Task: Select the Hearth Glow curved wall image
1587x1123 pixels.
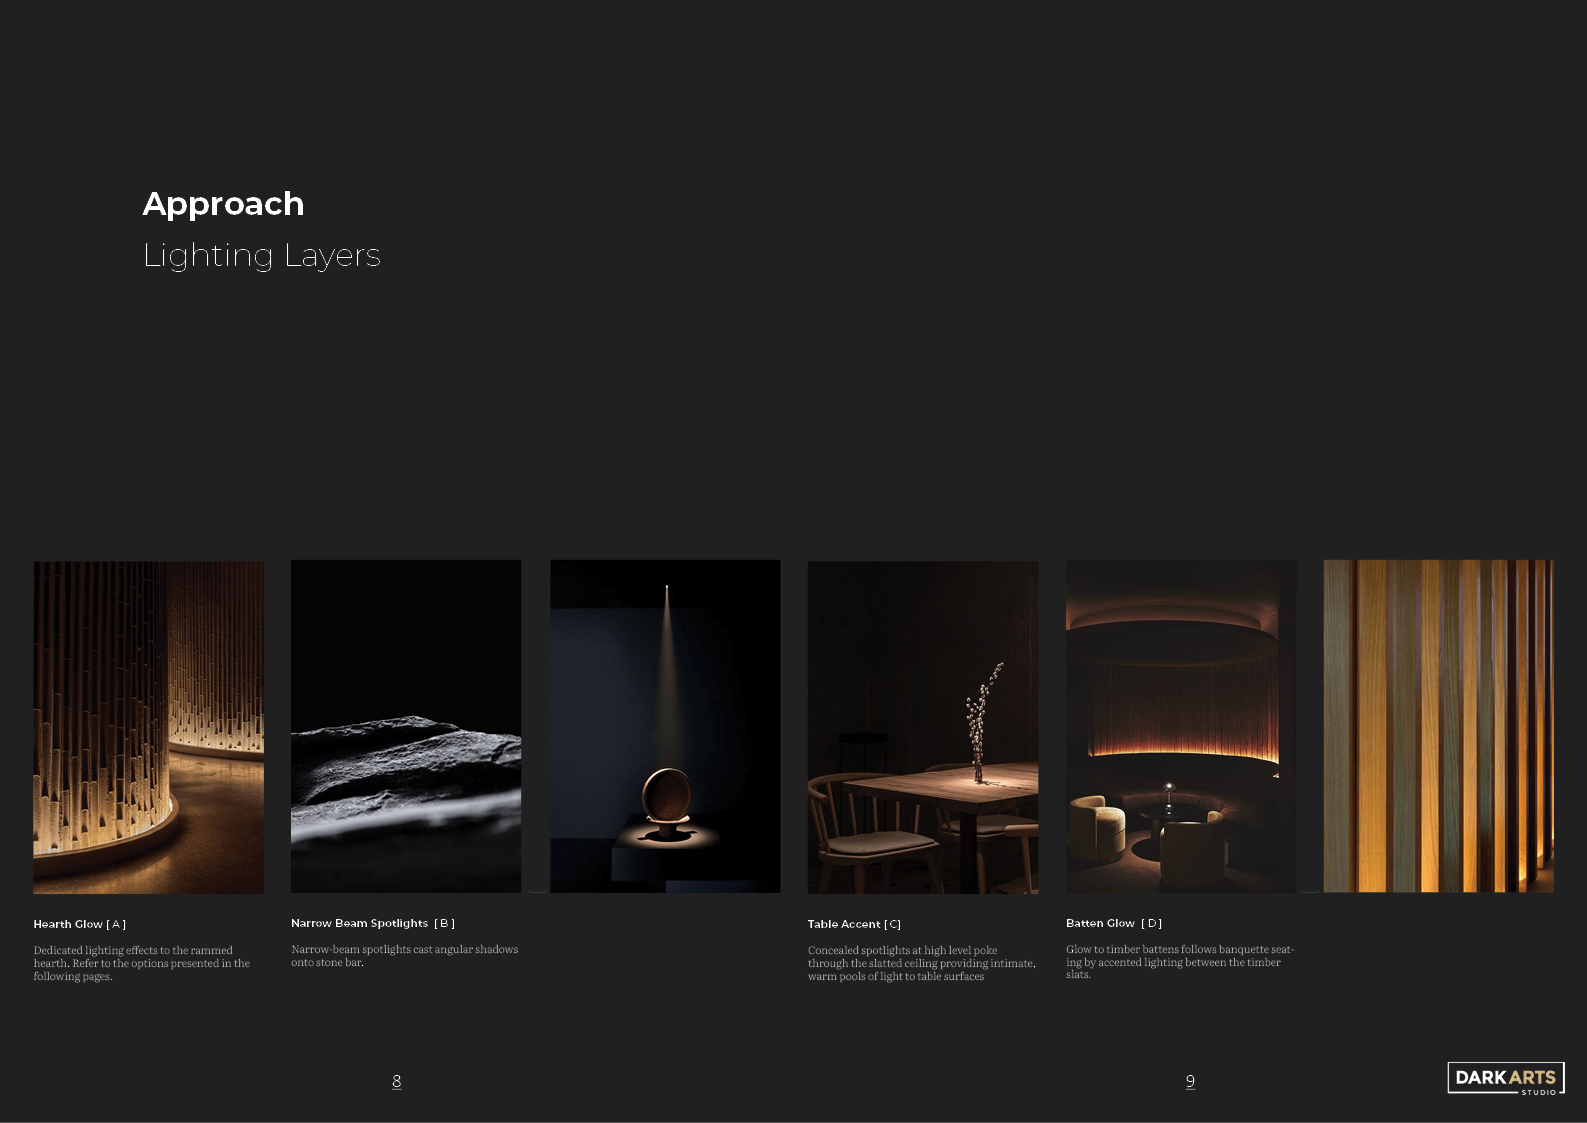Action: [148, 727]
